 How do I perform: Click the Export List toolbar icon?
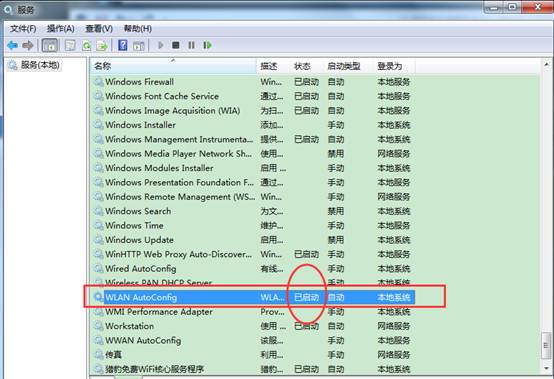(102, 45)
